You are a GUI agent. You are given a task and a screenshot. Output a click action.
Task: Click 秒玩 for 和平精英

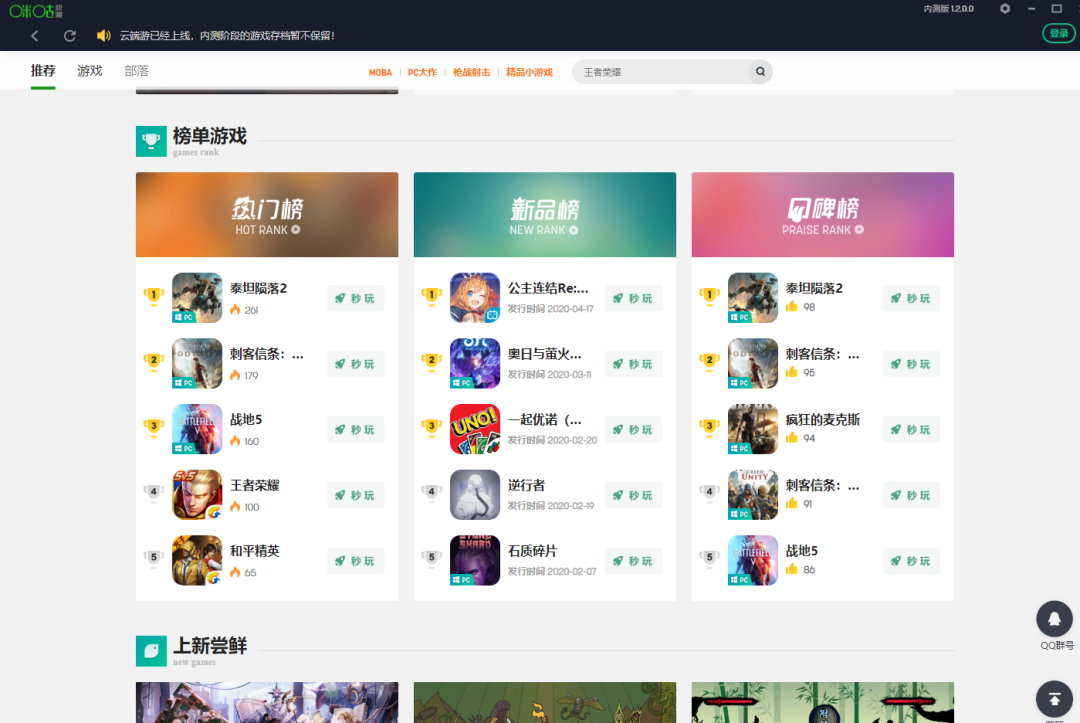355,561
